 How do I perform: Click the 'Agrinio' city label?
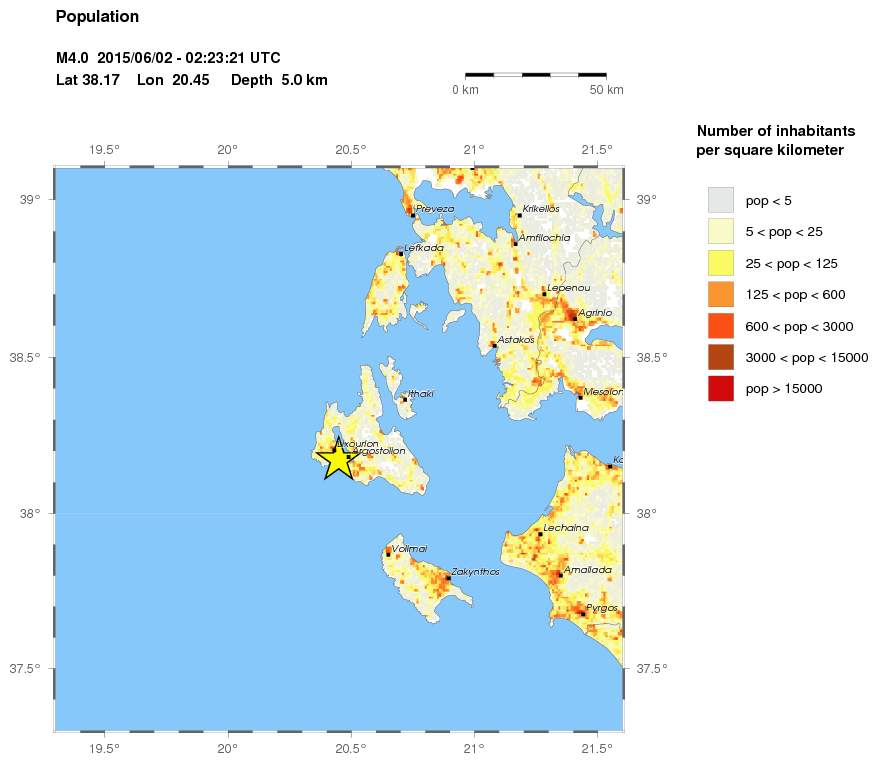click(595, 313)
